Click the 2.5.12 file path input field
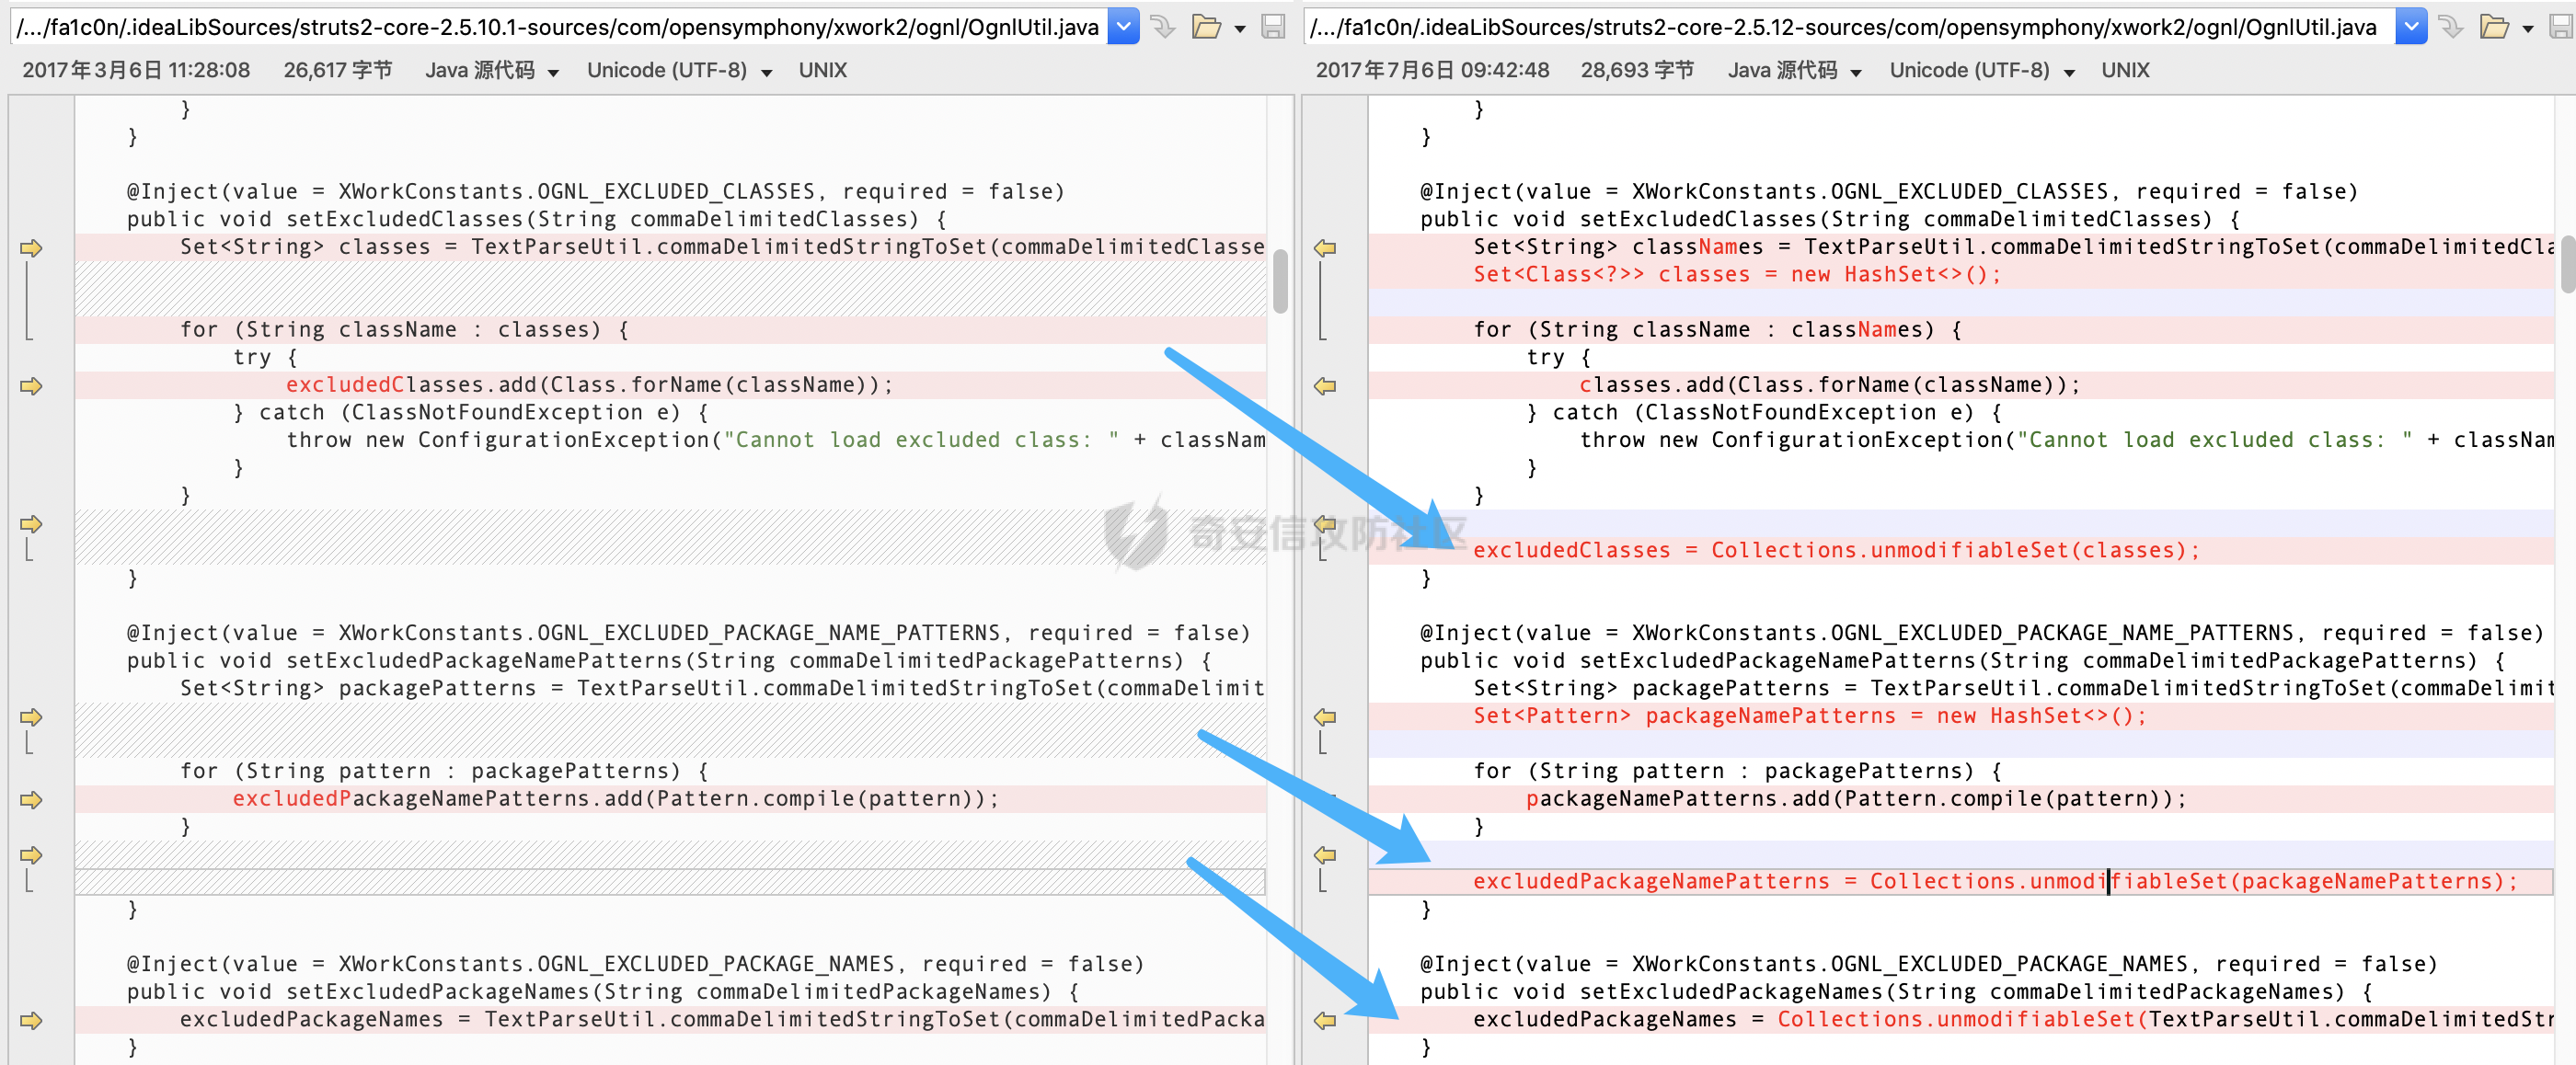Image resolution: width=2576 pixels, height=1065 pixels. pos(1850,27)
